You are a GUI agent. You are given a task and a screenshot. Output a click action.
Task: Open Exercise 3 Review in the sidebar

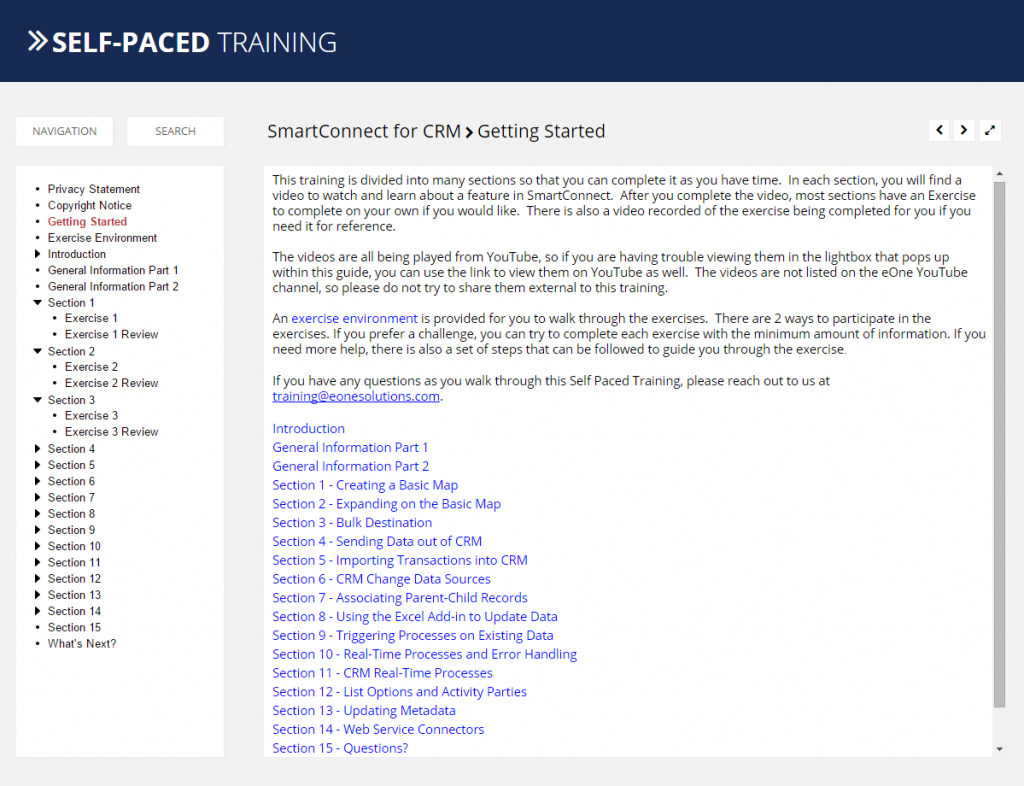pos(111,432)
